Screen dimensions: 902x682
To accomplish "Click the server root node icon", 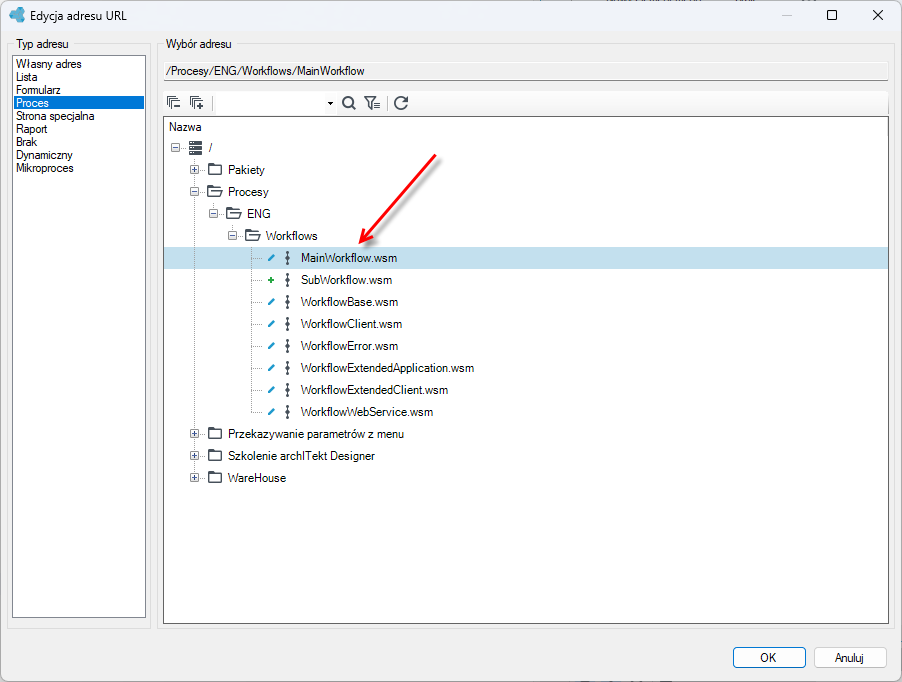I will tap(196, 148).
